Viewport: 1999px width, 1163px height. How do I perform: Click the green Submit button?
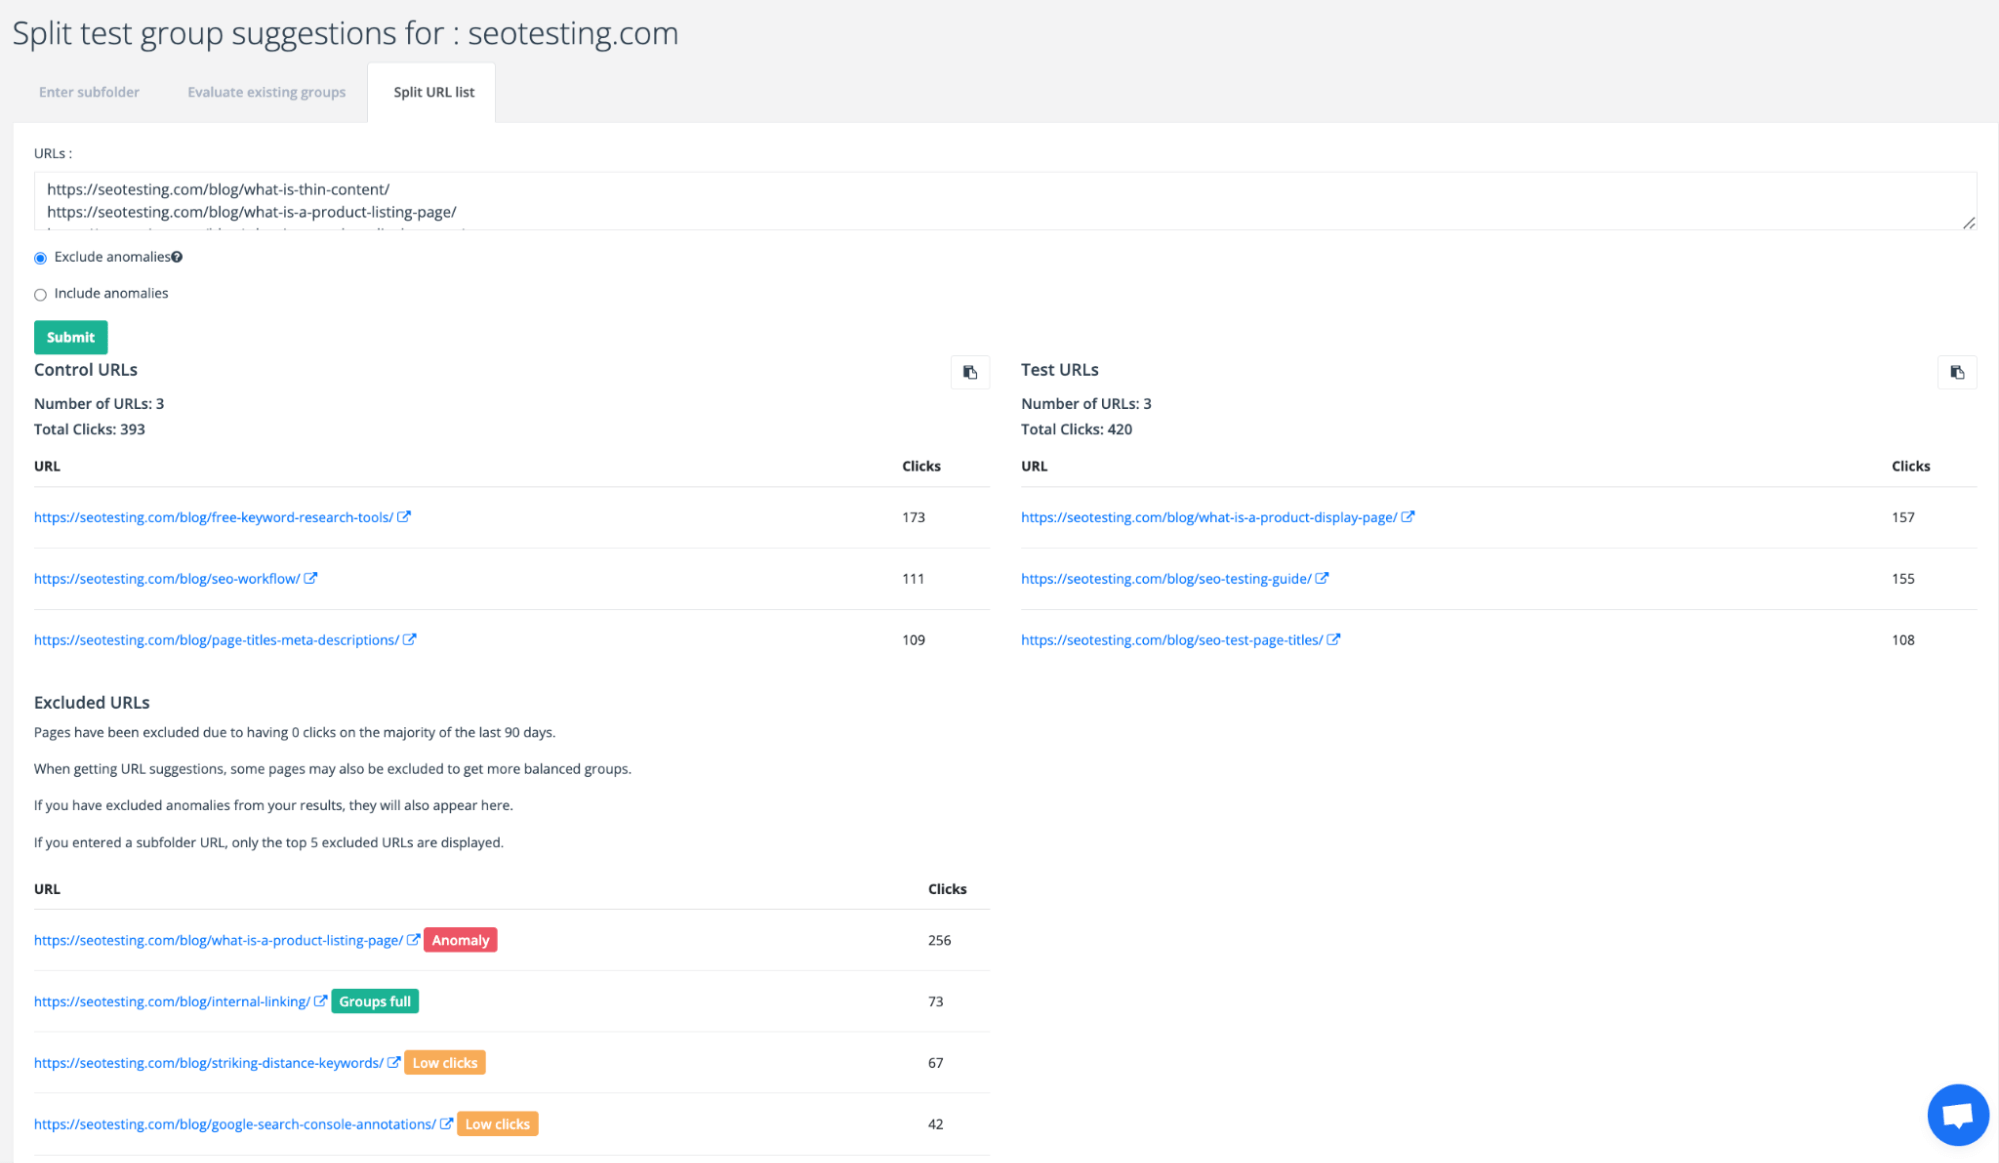[70, 337]
